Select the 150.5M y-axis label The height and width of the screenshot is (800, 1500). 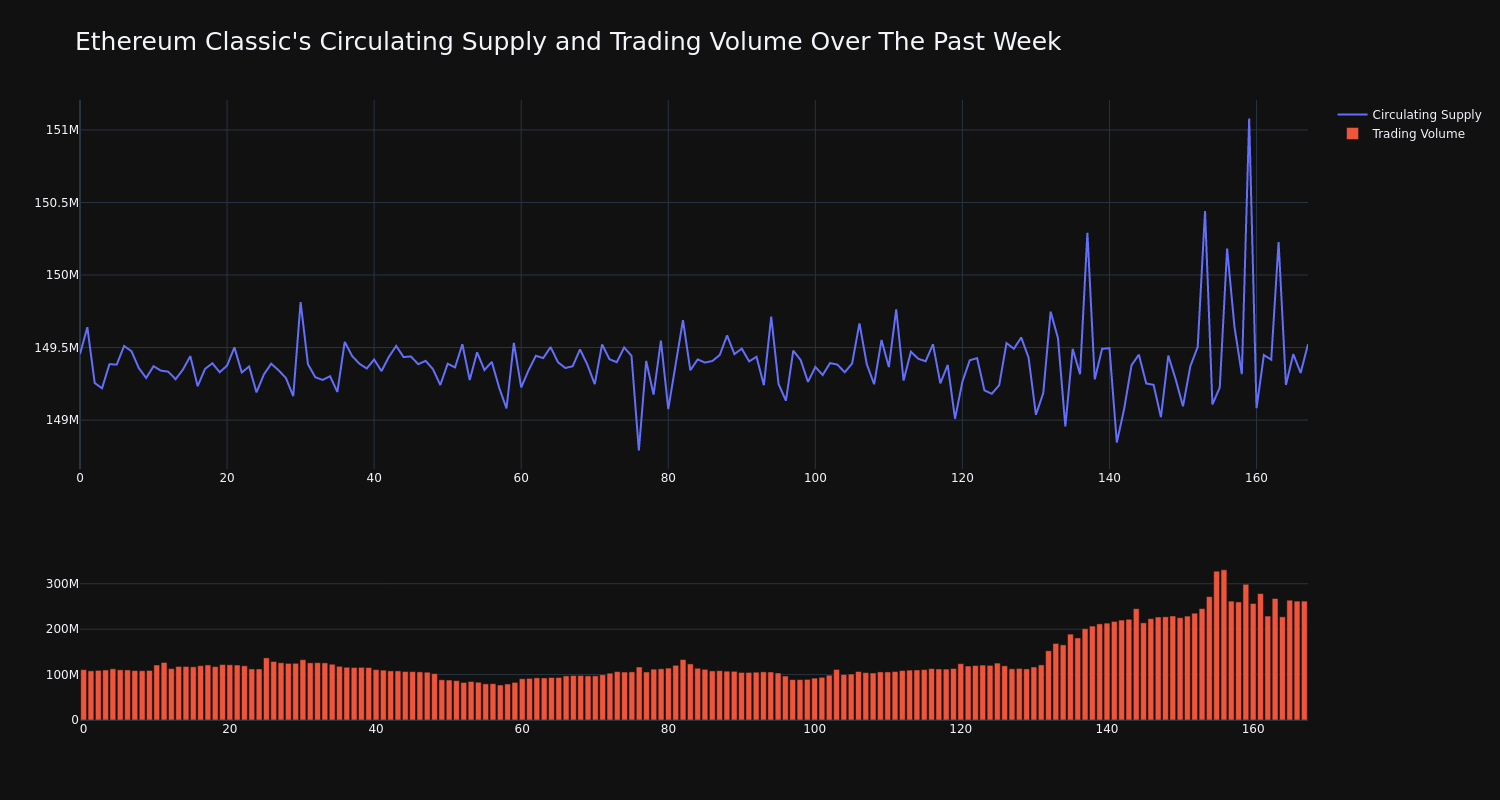point(56,203)
